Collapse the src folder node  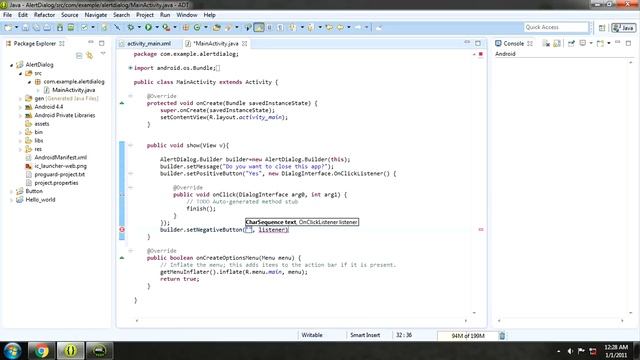20,73
